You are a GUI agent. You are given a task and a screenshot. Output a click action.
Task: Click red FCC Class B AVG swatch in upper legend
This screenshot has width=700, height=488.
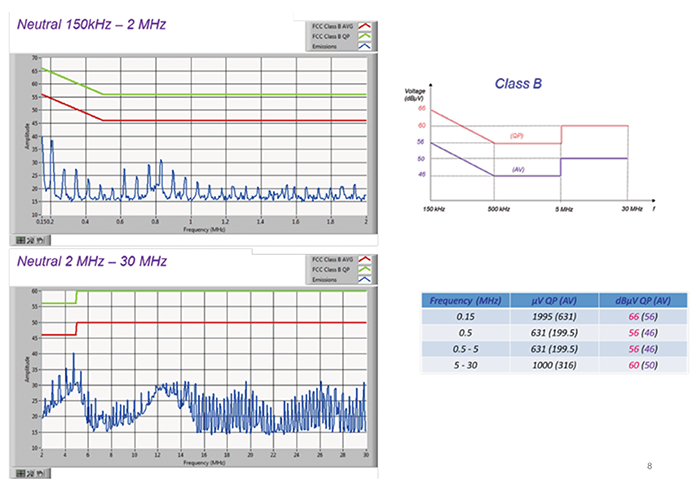(x=364, y=27)
